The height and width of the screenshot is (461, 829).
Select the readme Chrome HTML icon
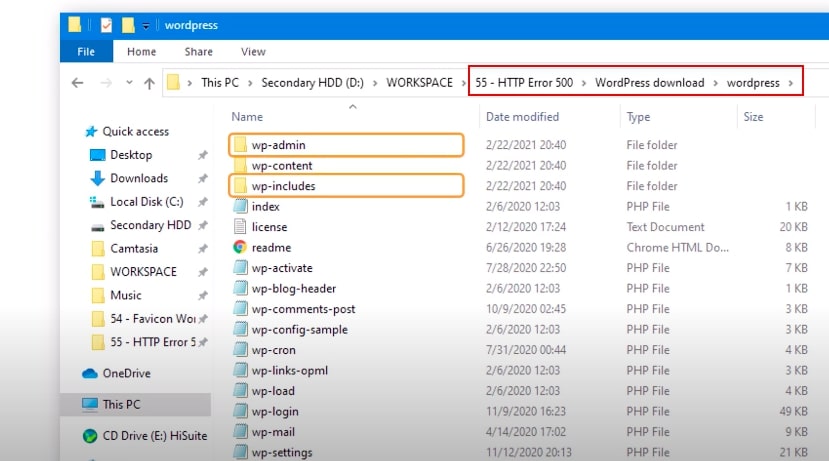click(x=240, y=247)
